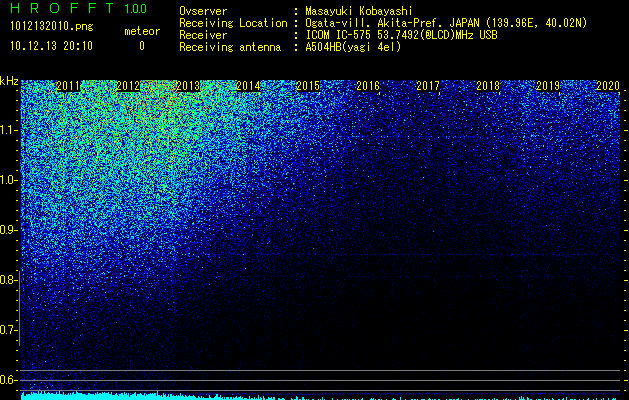This screenshot has width=629, height=400.
Task: Select the filename 1012132010.png
Action: tap(51, 27)
